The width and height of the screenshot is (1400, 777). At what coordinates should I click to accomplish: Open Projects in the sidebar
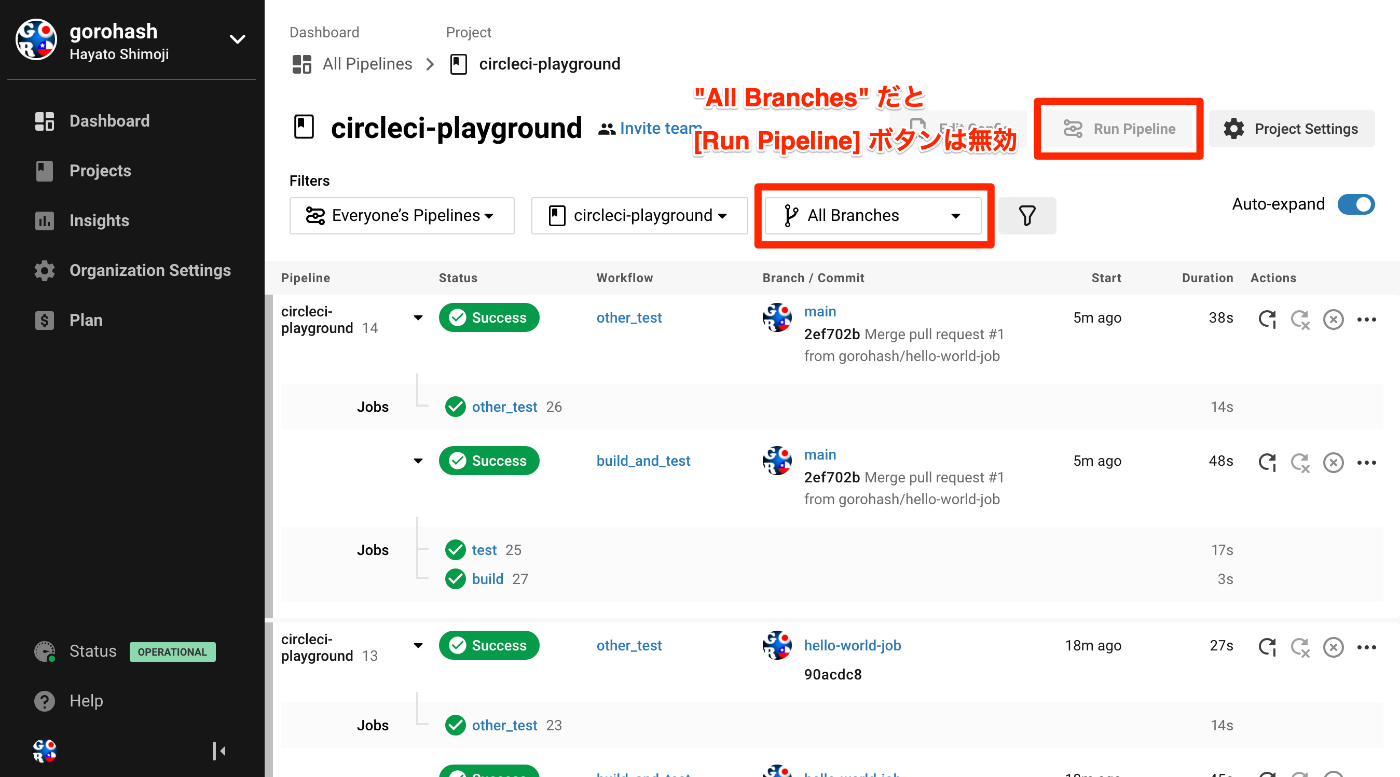tap(100, 171)
